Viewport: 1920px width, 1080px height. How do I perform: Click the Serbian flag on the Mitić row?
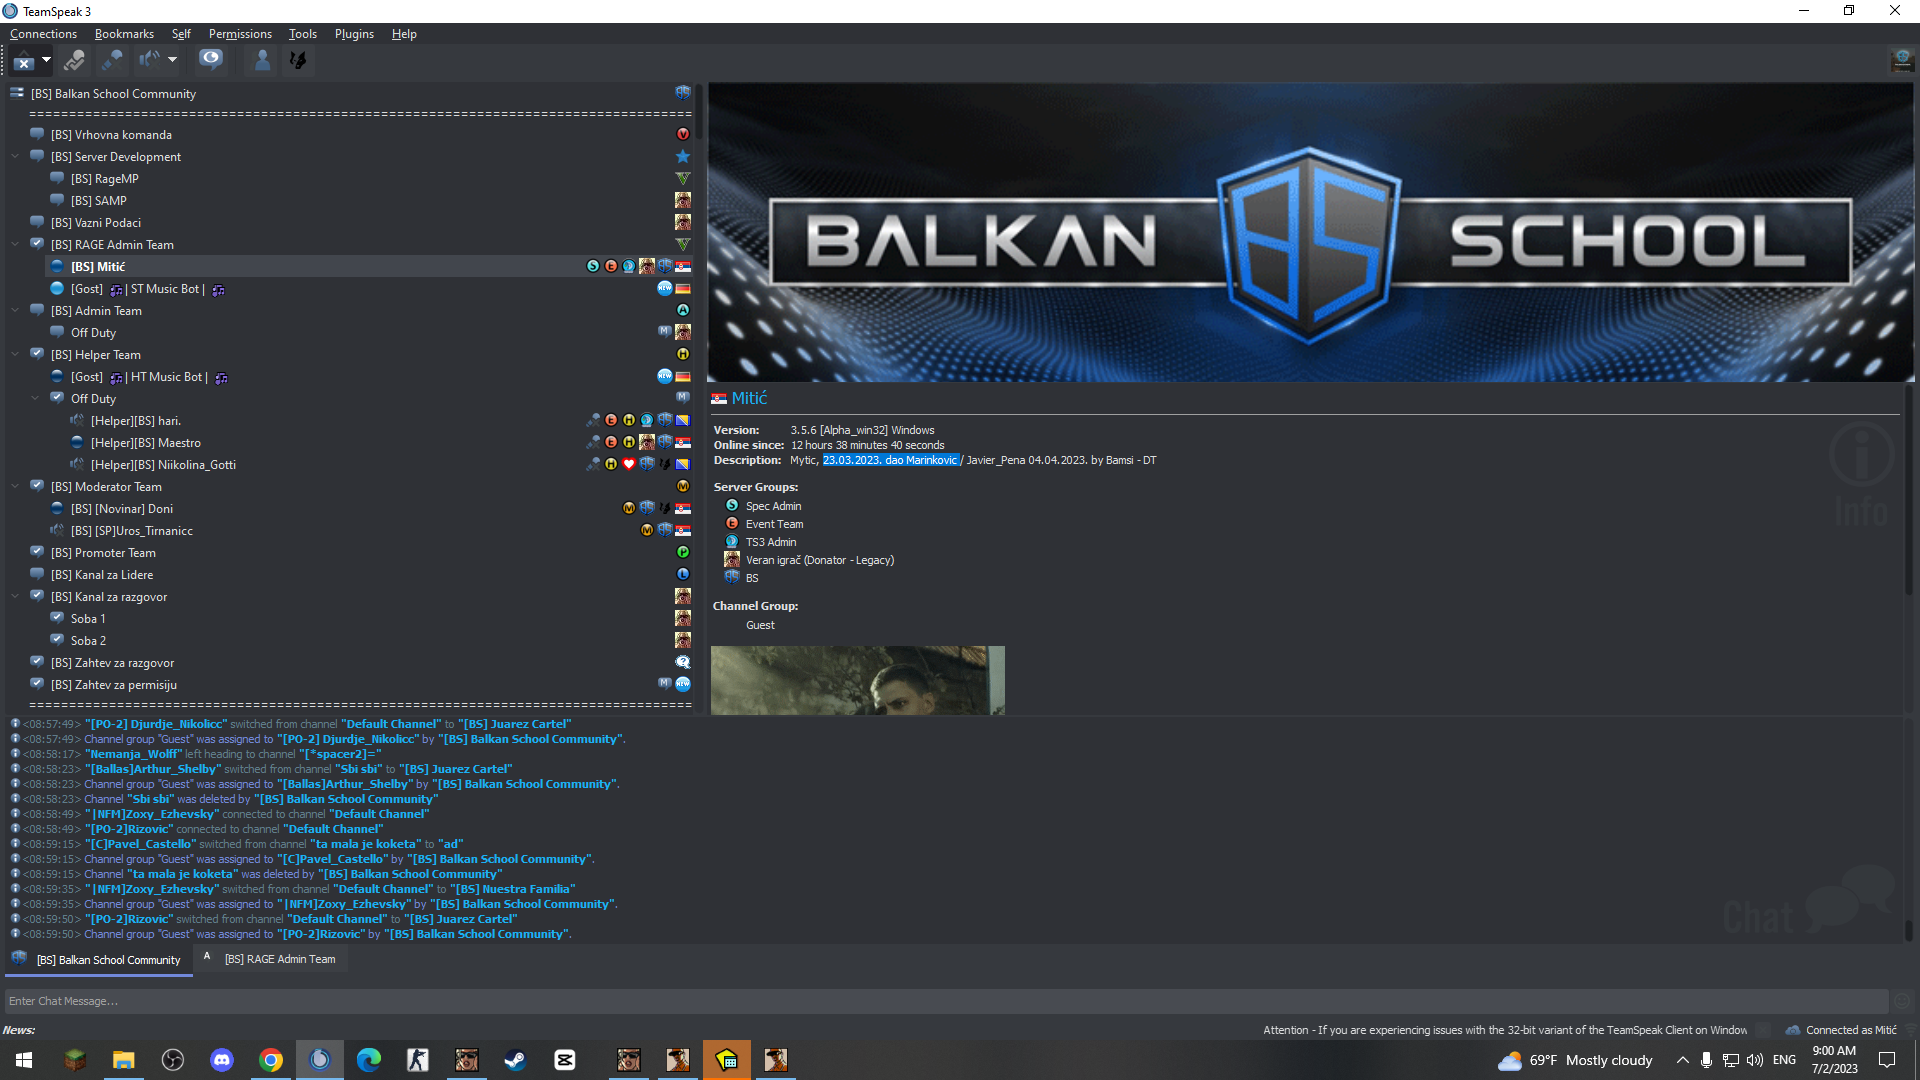683,266
